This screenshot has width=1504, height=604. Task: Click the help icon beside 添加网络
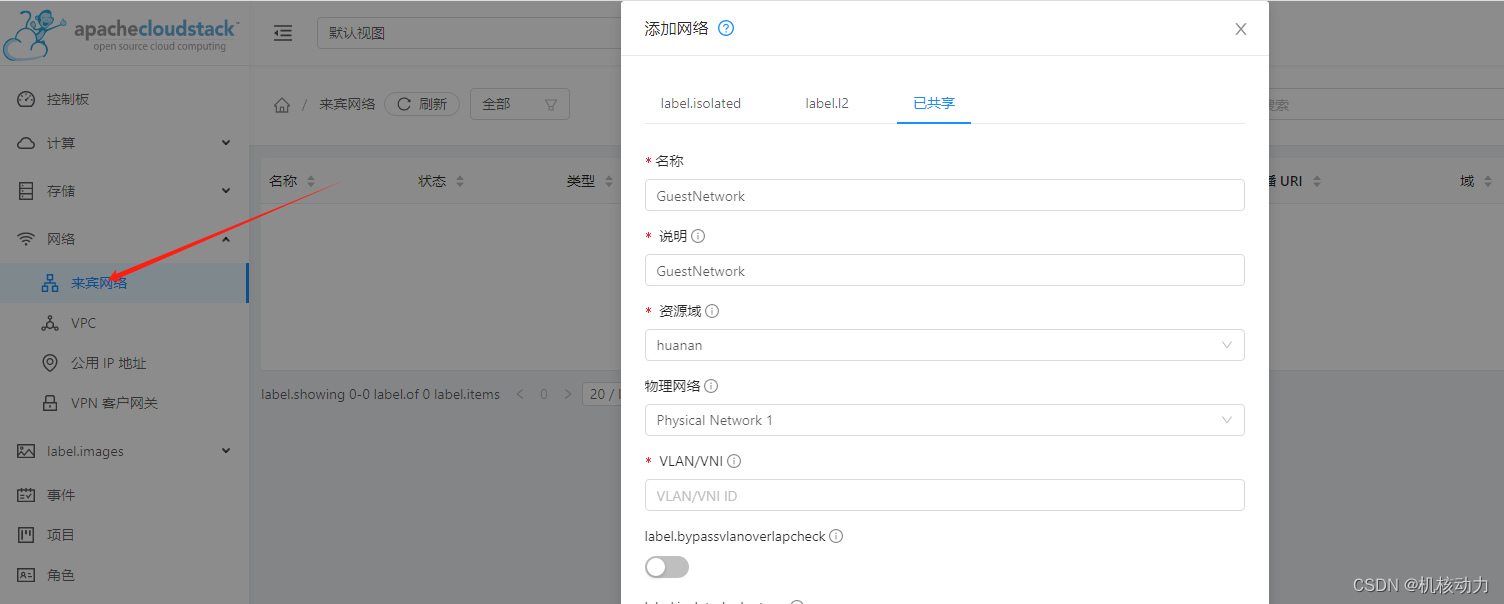tap(725, 28)
